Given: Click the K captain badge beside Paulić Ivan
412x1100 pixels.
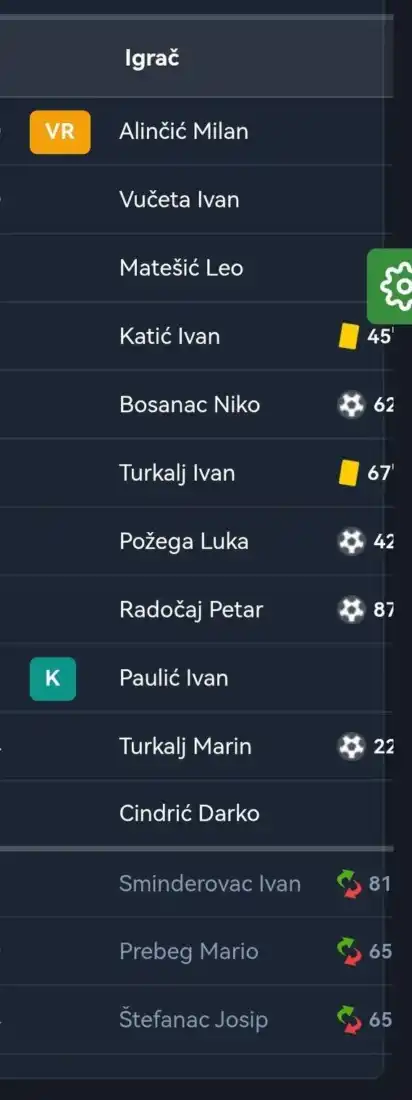Looking at the screenshot, I should coord(53,678).
